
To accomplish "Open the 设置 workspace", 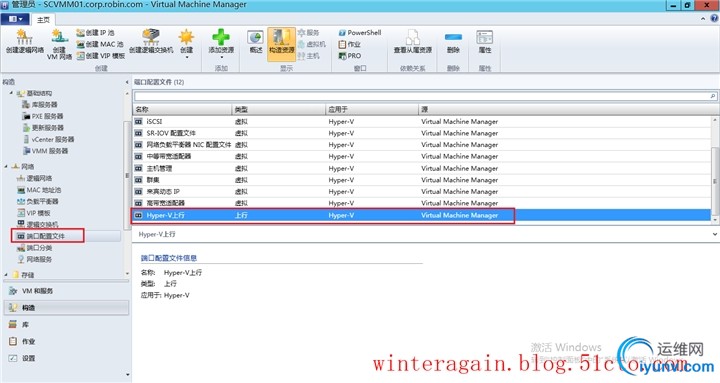I will tap(66, 358).
